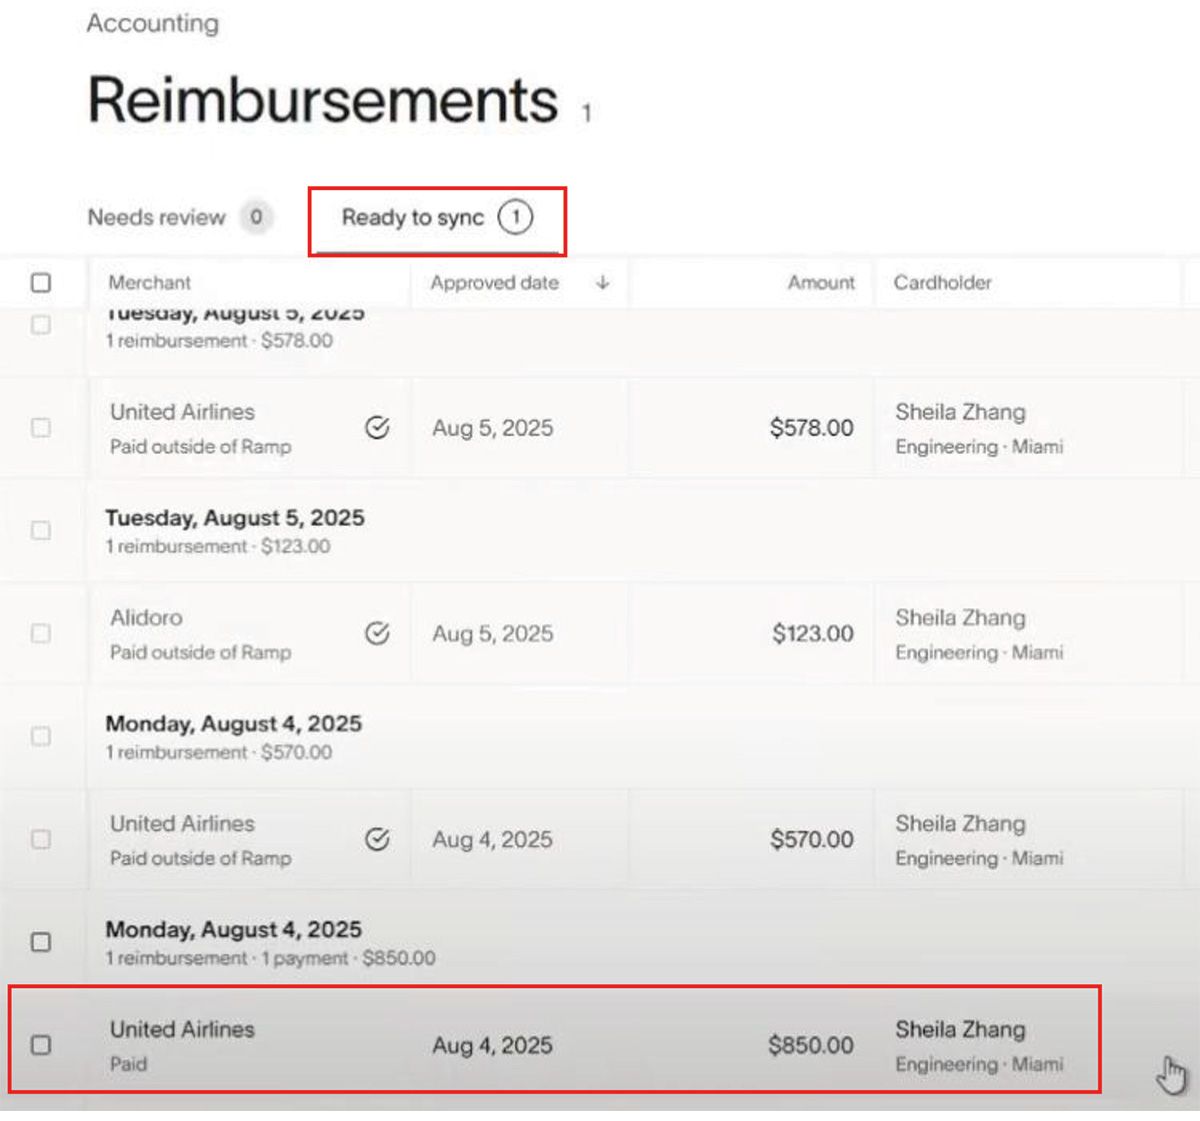Click the synced checkmark icon on the $578.00 row
Viewport: 1200px width, 1121px height.
pyautogui.click(x=377, y=428)
